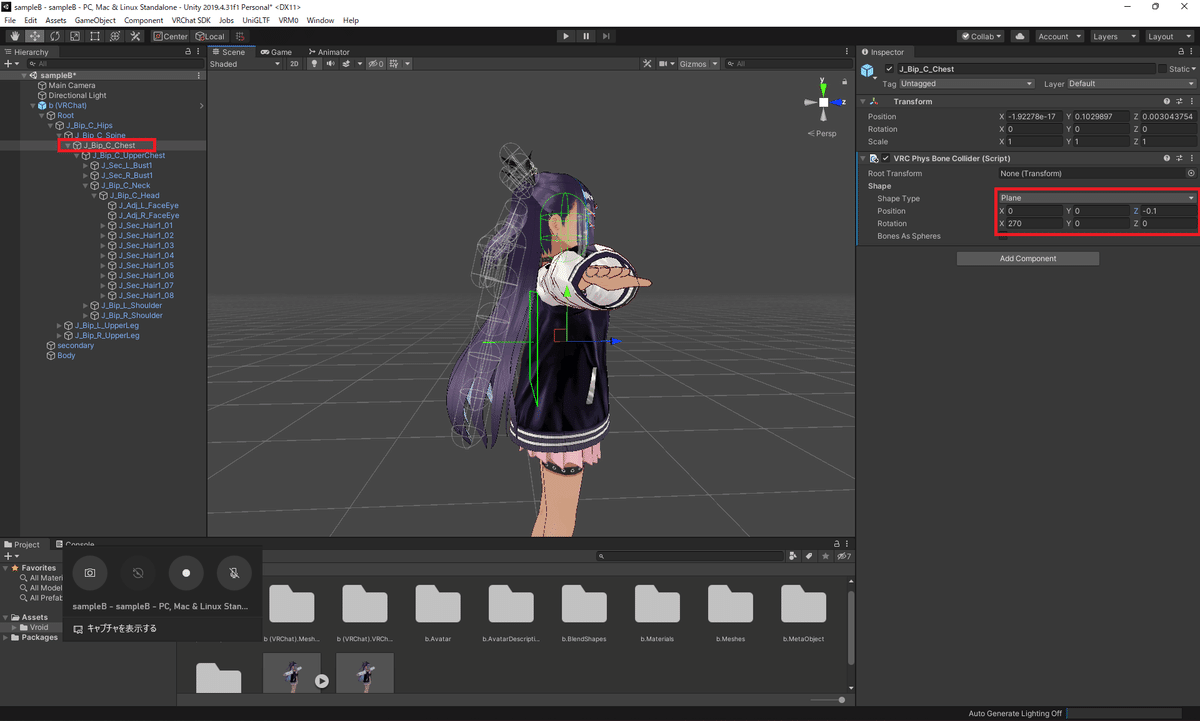Open the Shaded draw mode dropdown
This screenshot has height=721, width=1200.
[245, 64]
